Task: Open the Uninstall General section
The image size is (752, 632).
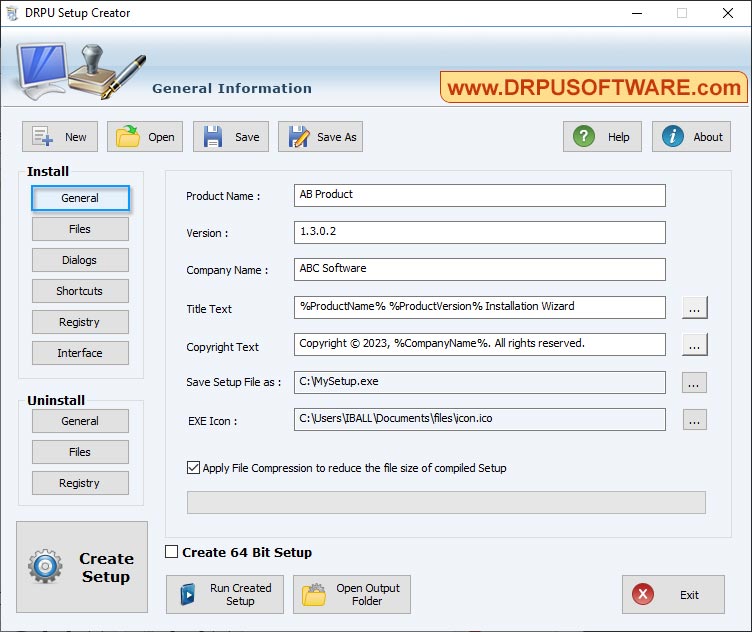Action: click(x=80, y=421)
